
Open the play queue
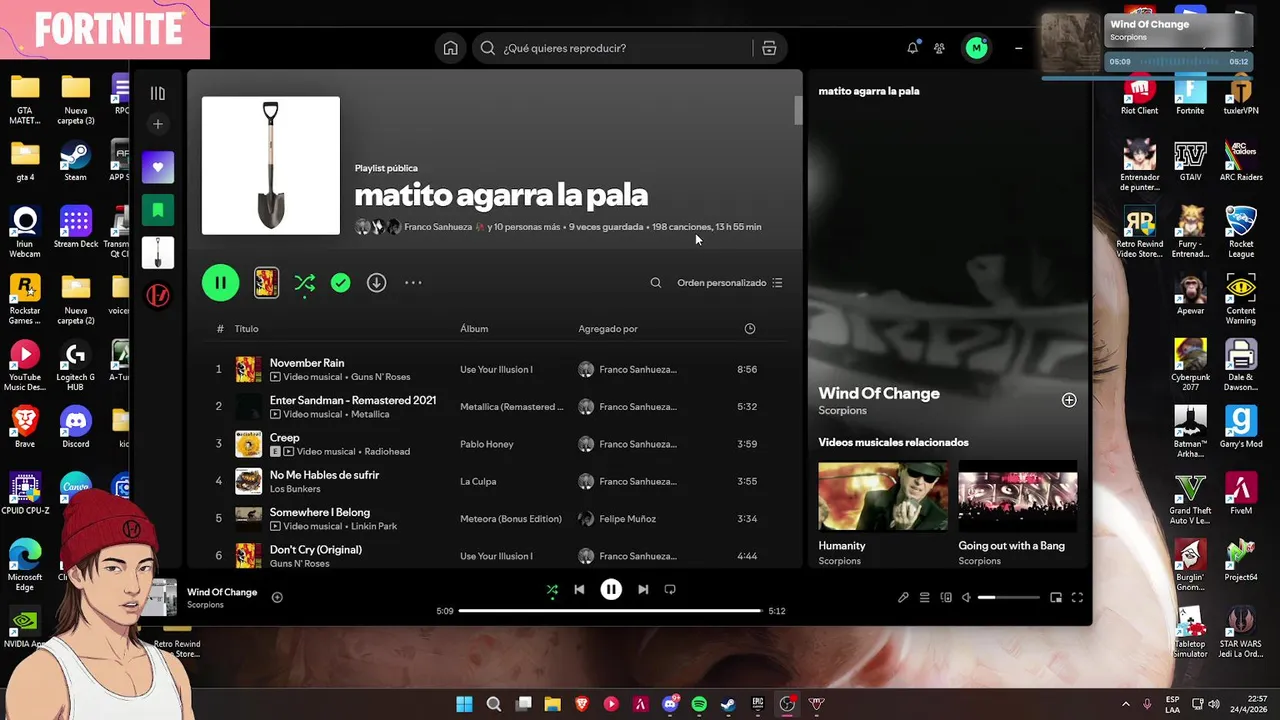pos(925,598)
